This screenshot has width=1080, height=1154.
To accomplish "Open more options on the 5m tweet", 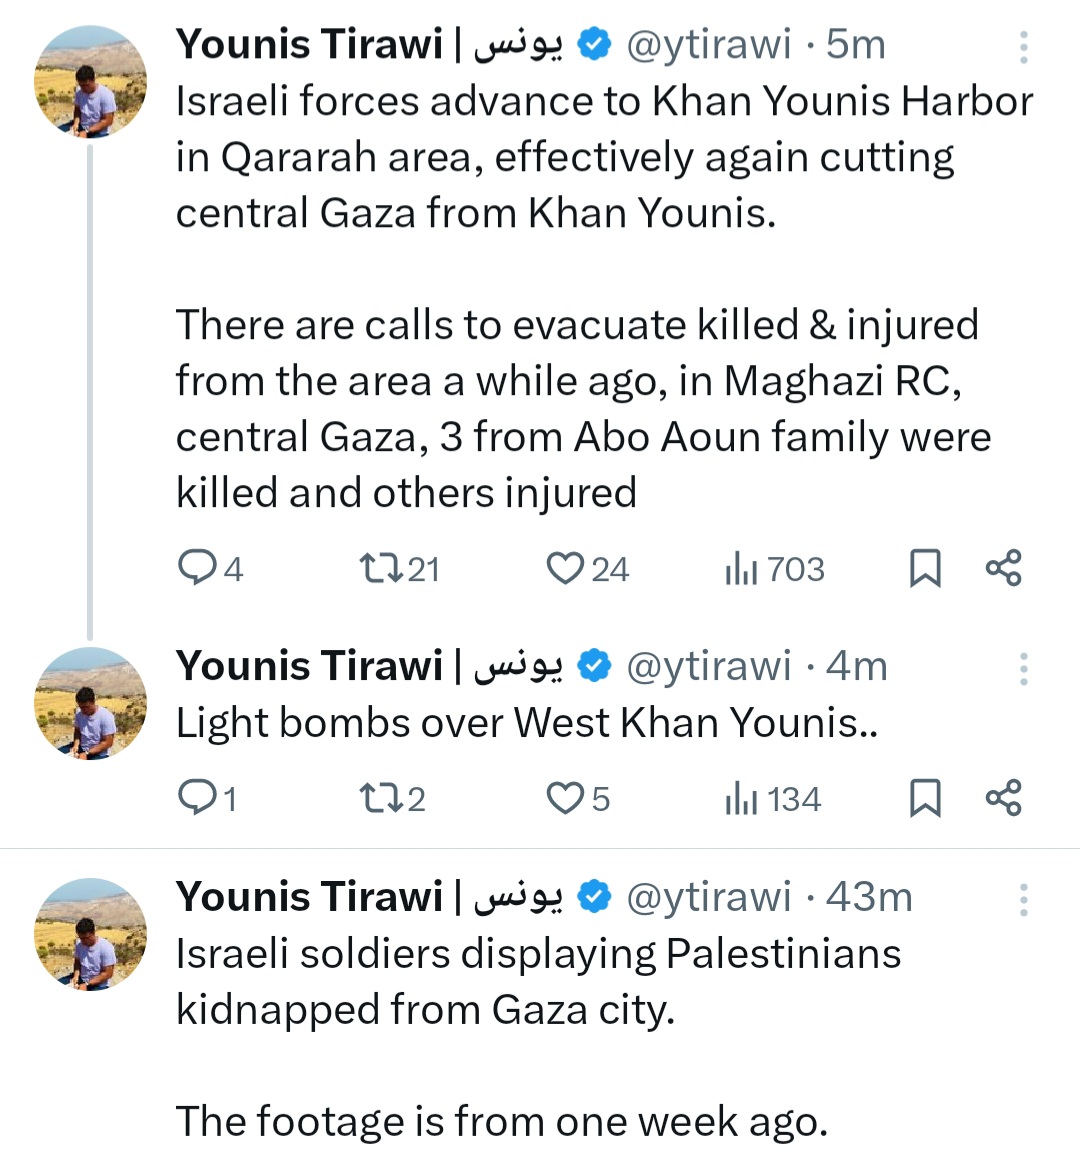I will [1023, 47].
